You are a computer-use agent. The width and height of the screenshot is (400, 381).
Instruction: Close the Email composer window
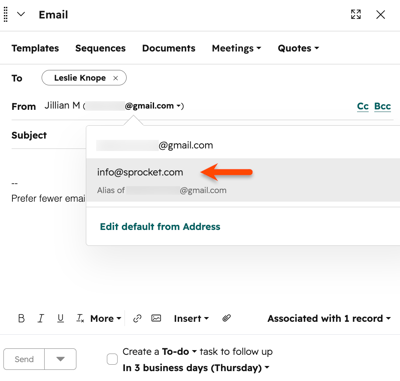[x=381, y=14]
